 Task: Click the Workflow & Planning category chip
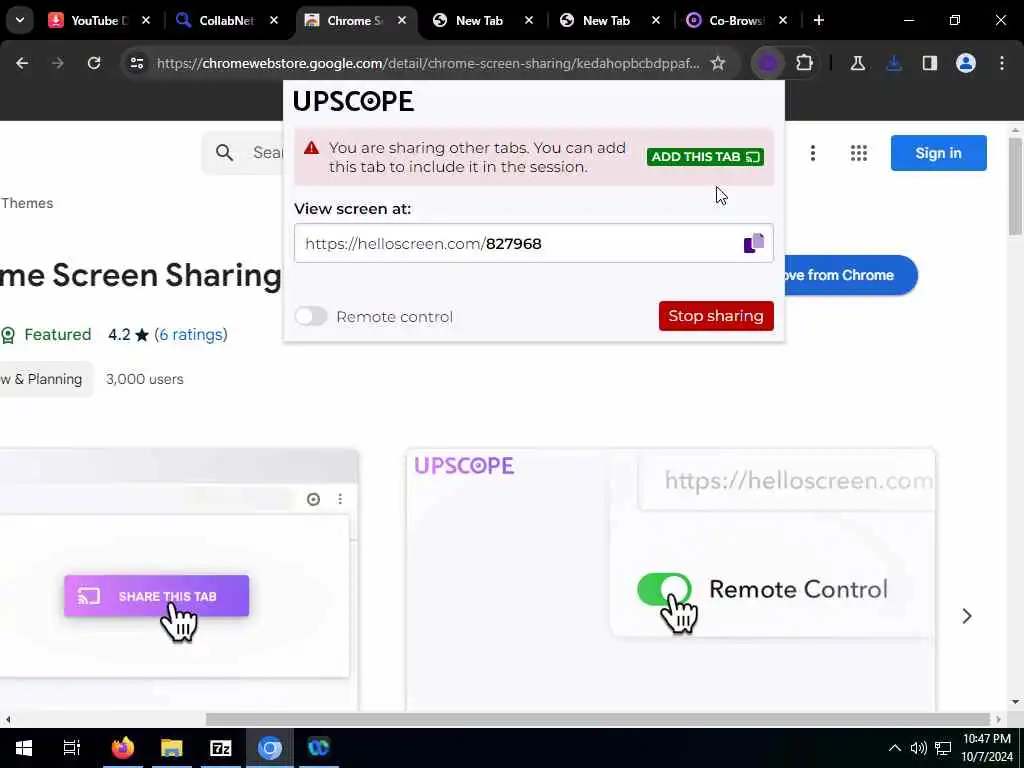tap(46, 379)
